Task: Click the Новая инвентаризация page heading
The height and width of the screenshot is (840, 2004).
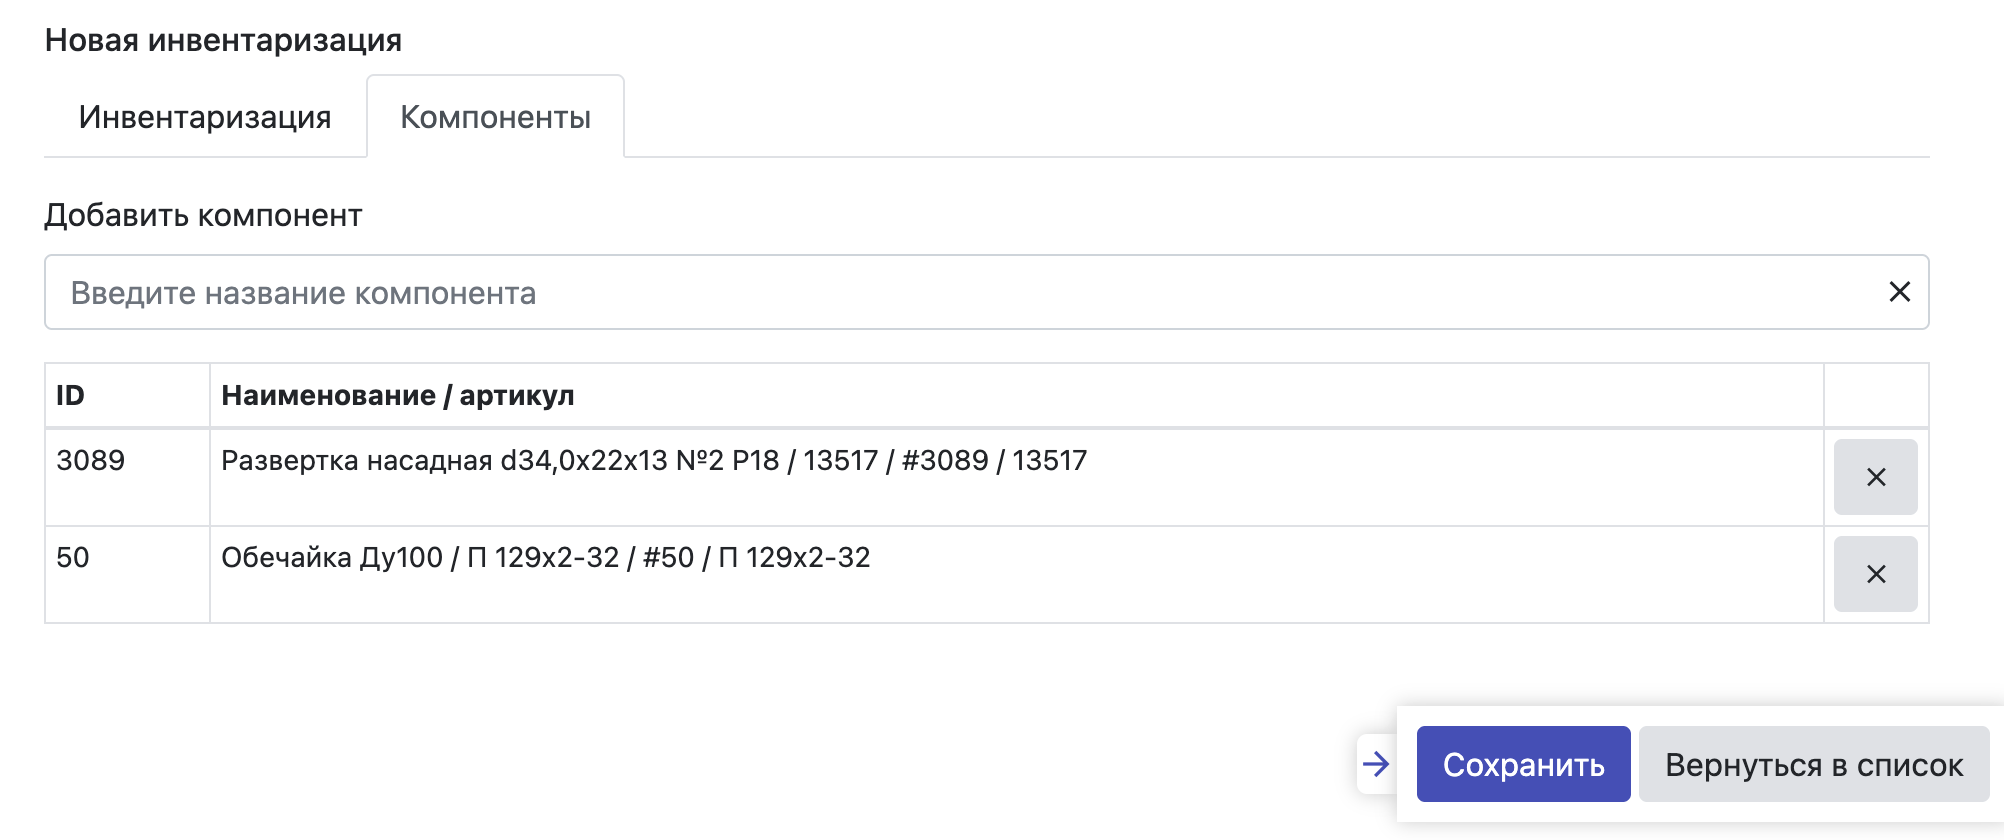Action: click(x=223, y=40)
